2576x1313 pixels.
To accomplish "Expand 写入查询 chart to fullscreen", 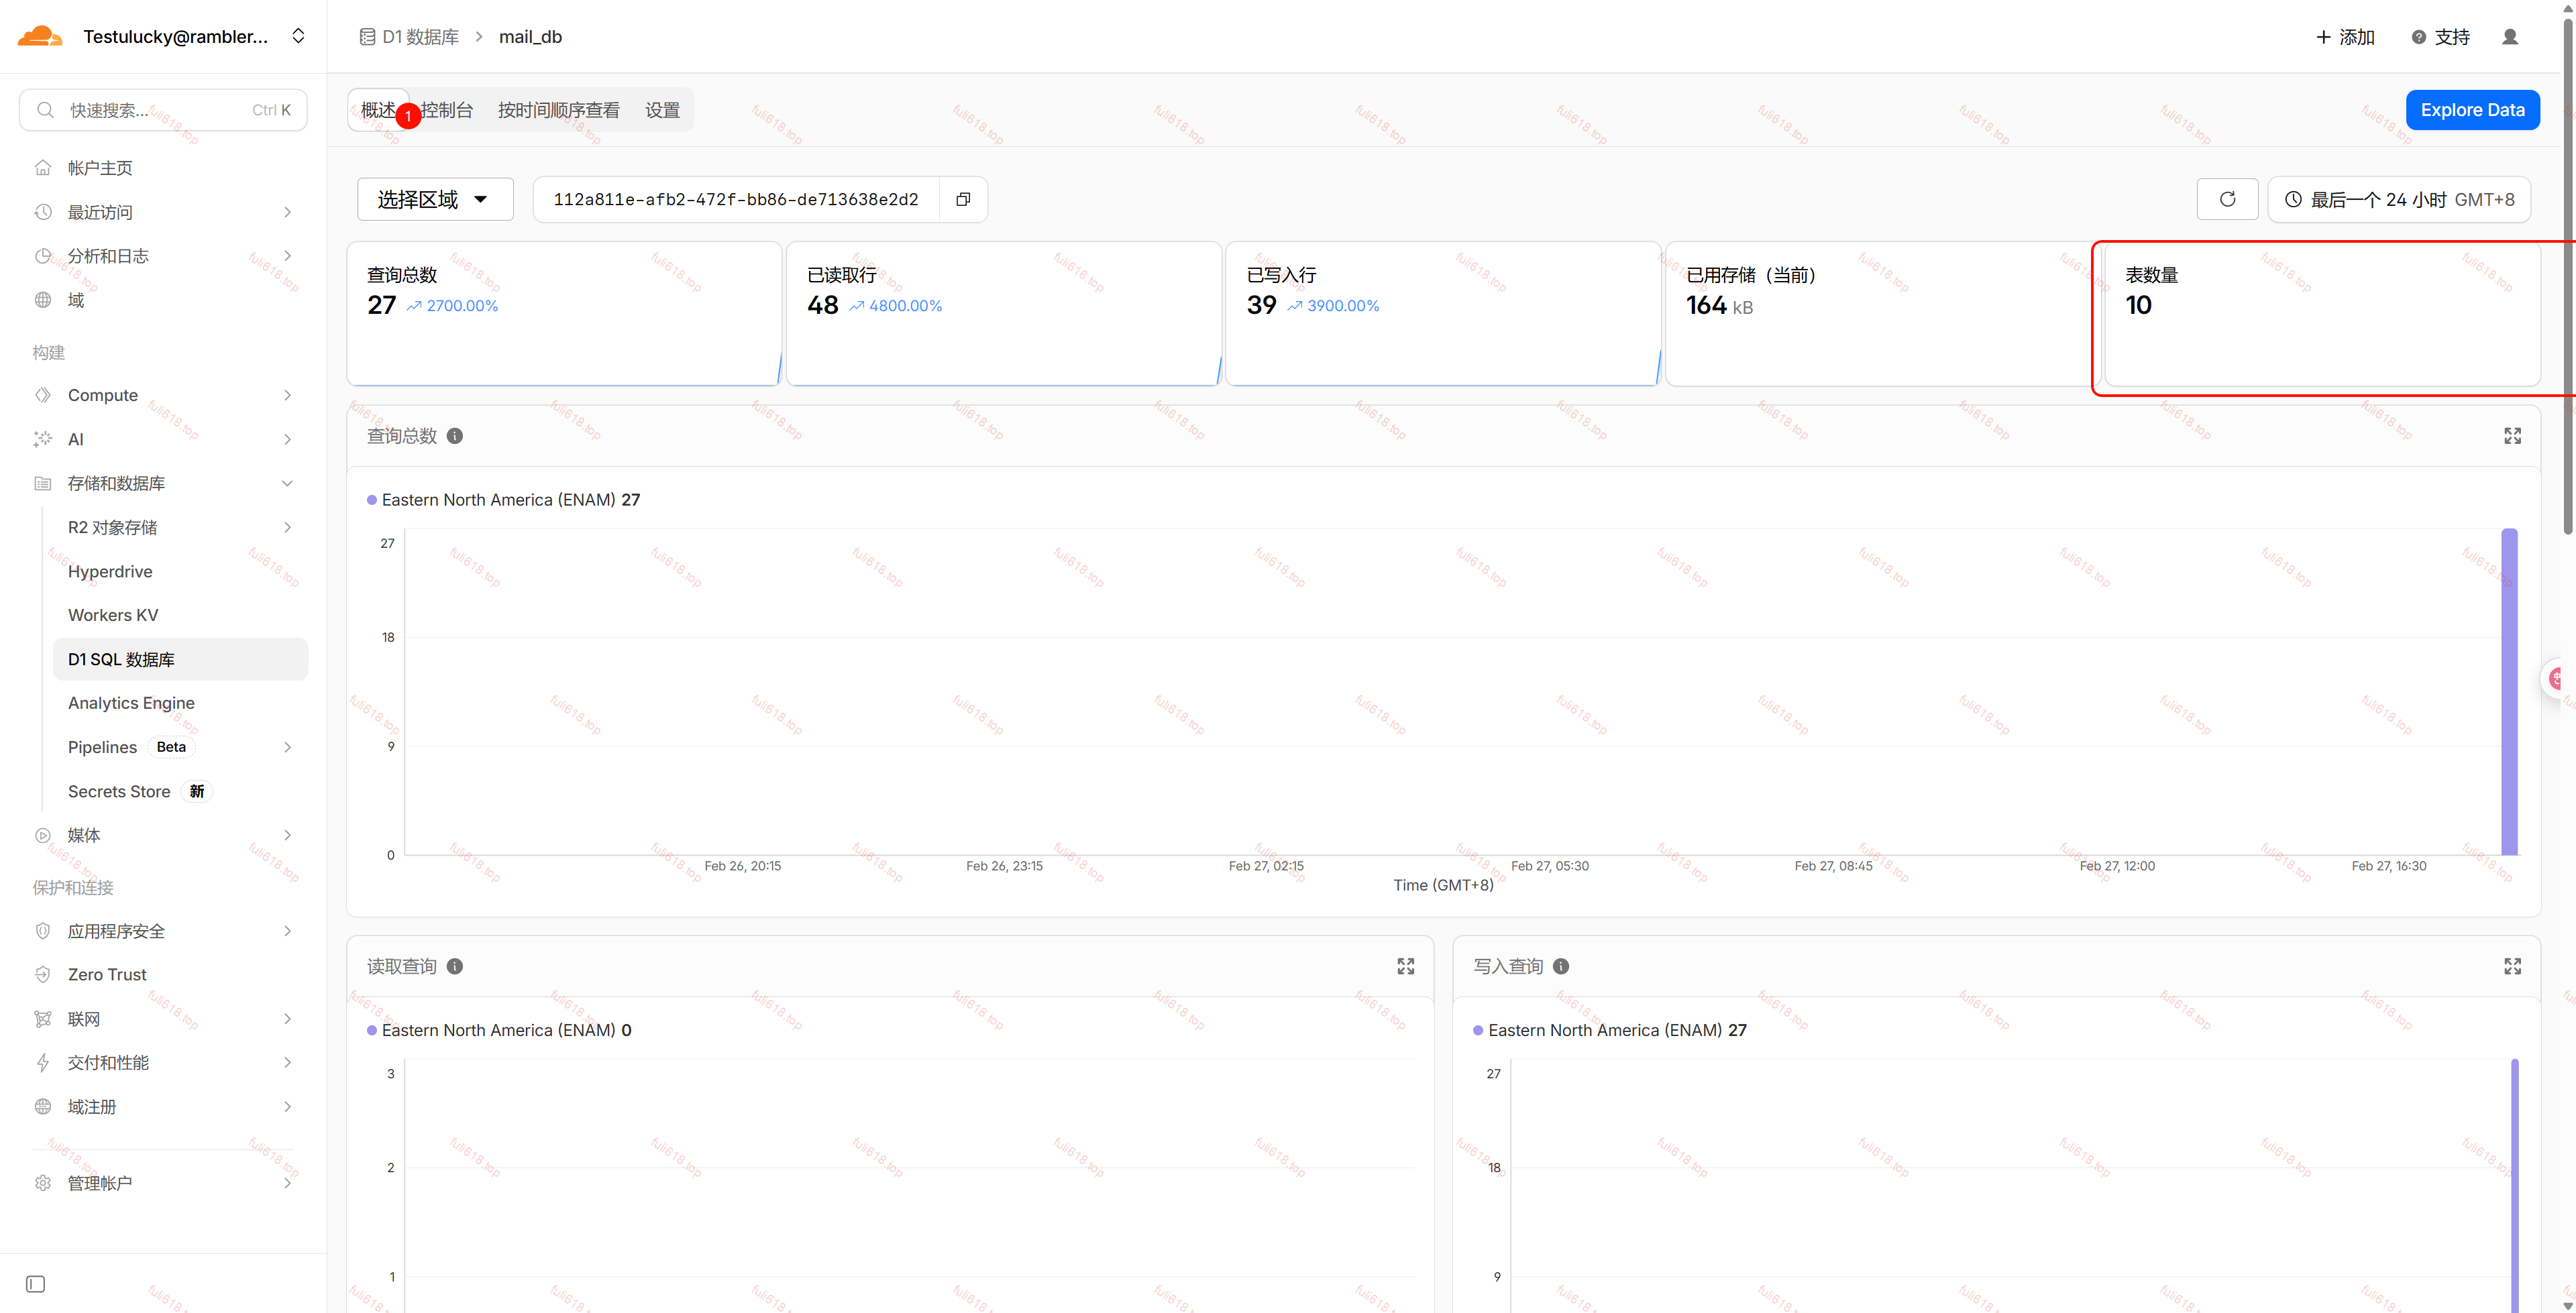I will (x=2512, y=966).
